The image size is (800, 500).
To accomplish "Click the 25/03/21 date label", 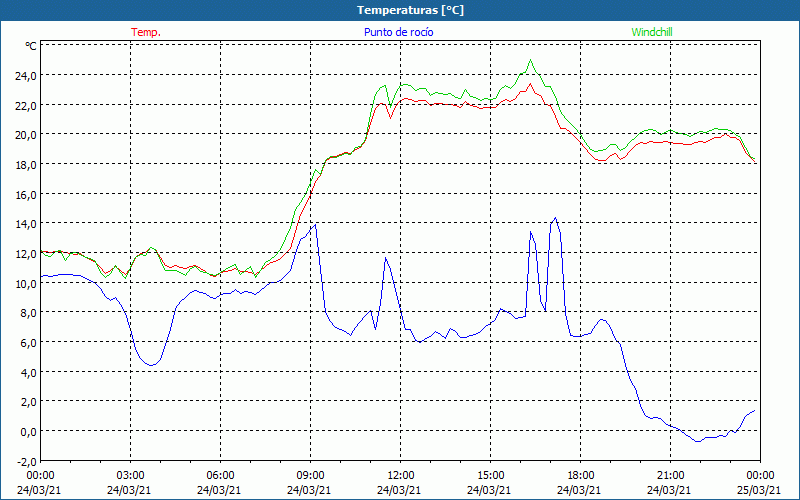I will tap(760, 490).
